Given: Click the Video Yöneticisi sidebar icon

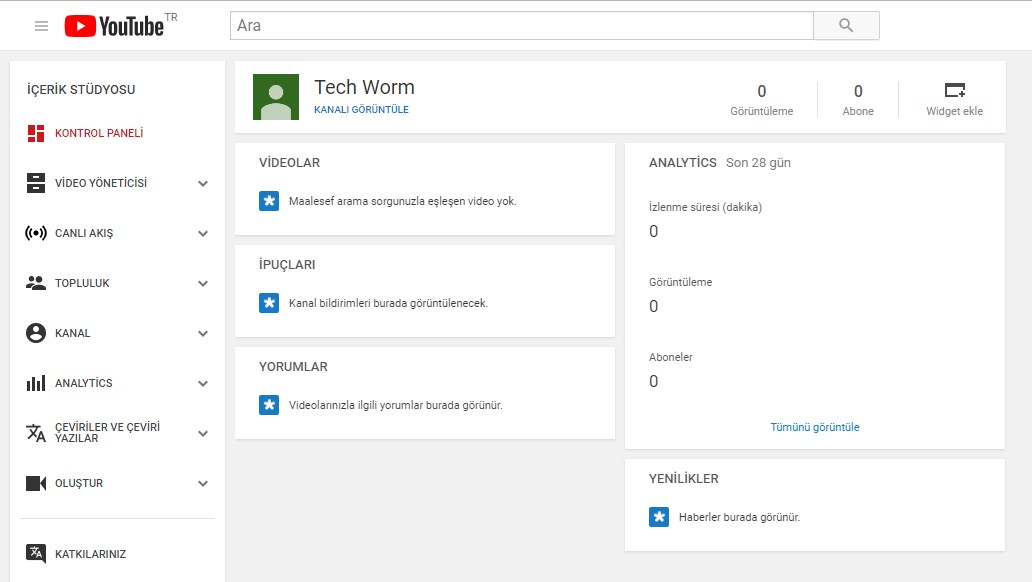Looking at the screenshot, I should (x=36, y=183).
